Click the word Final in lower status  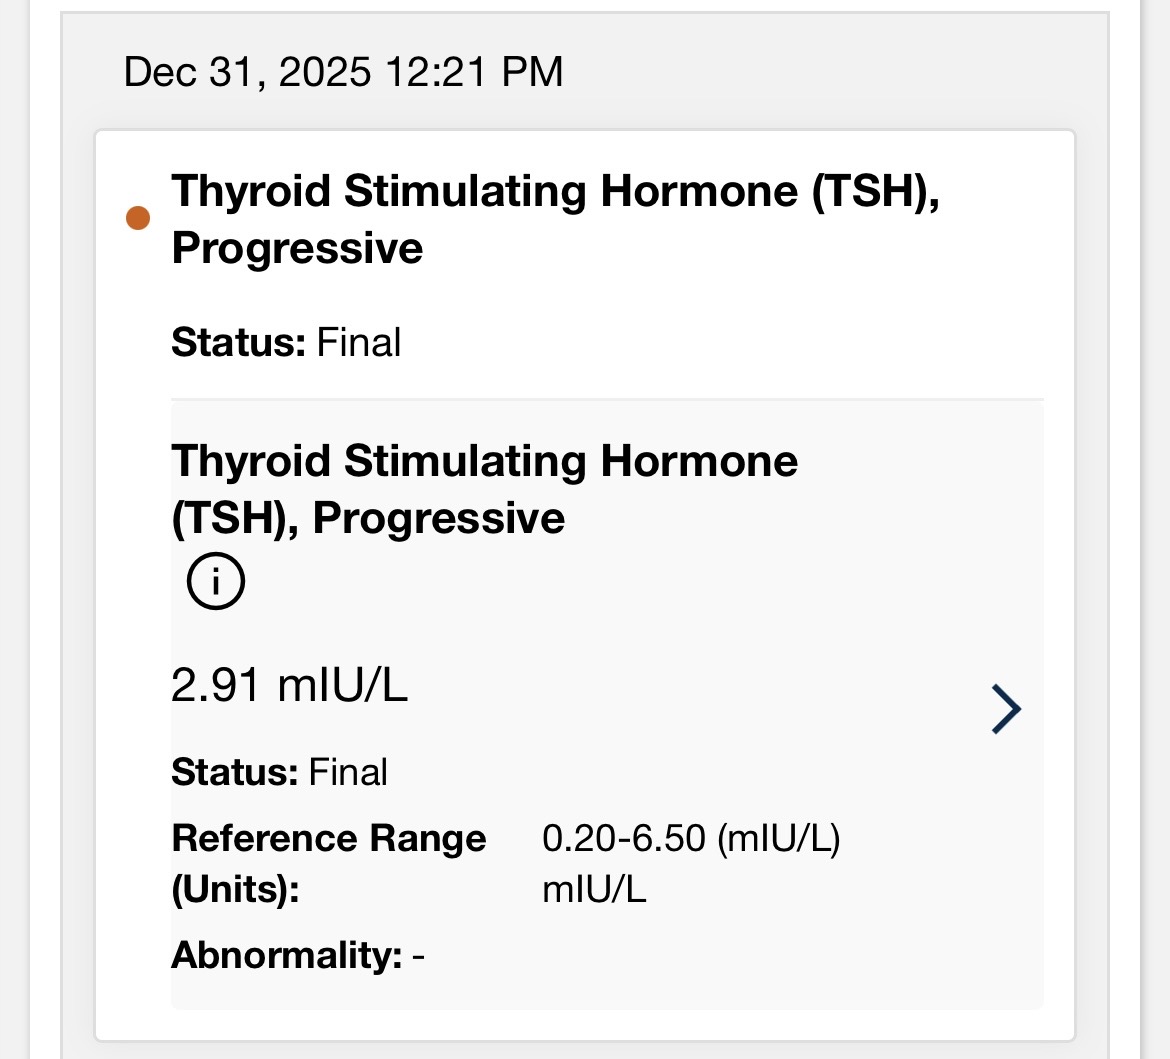click(348, 772)
